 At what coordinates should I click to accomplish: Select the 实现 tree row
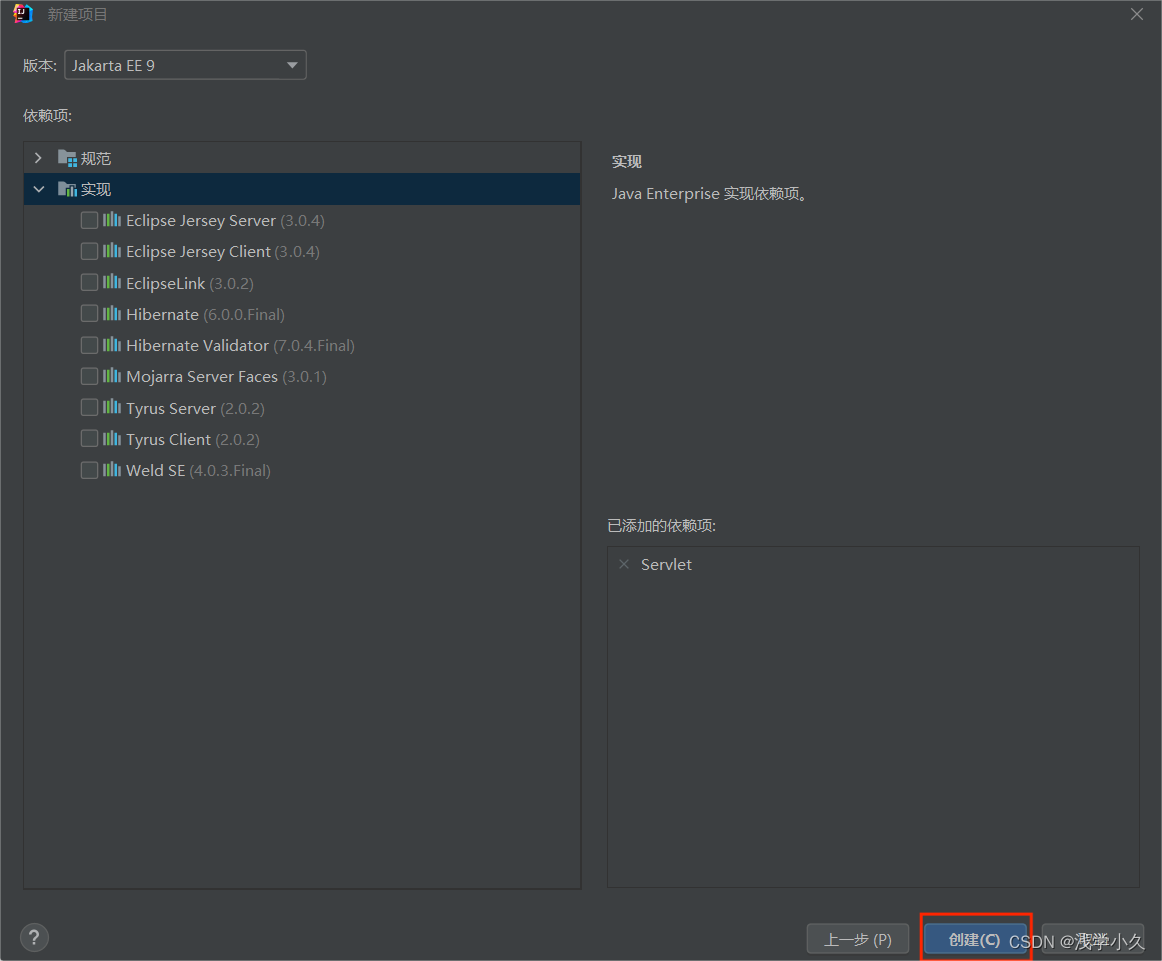pos(302,189)
